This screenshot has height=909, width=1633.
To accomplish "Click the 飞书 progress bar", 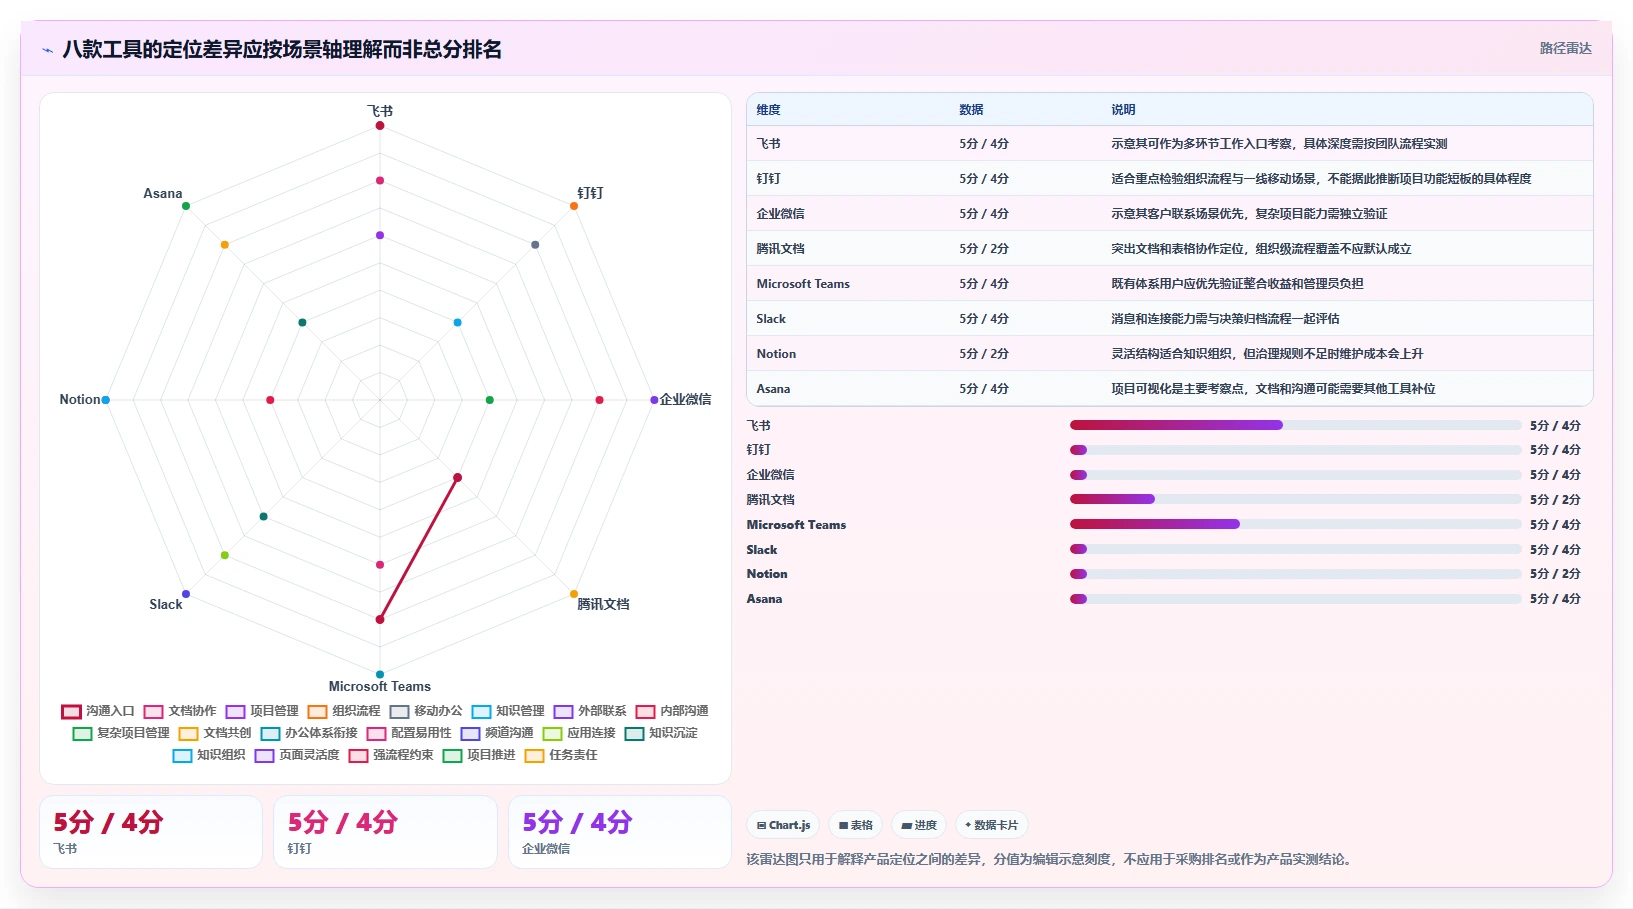I will (x=1295, y=425).
